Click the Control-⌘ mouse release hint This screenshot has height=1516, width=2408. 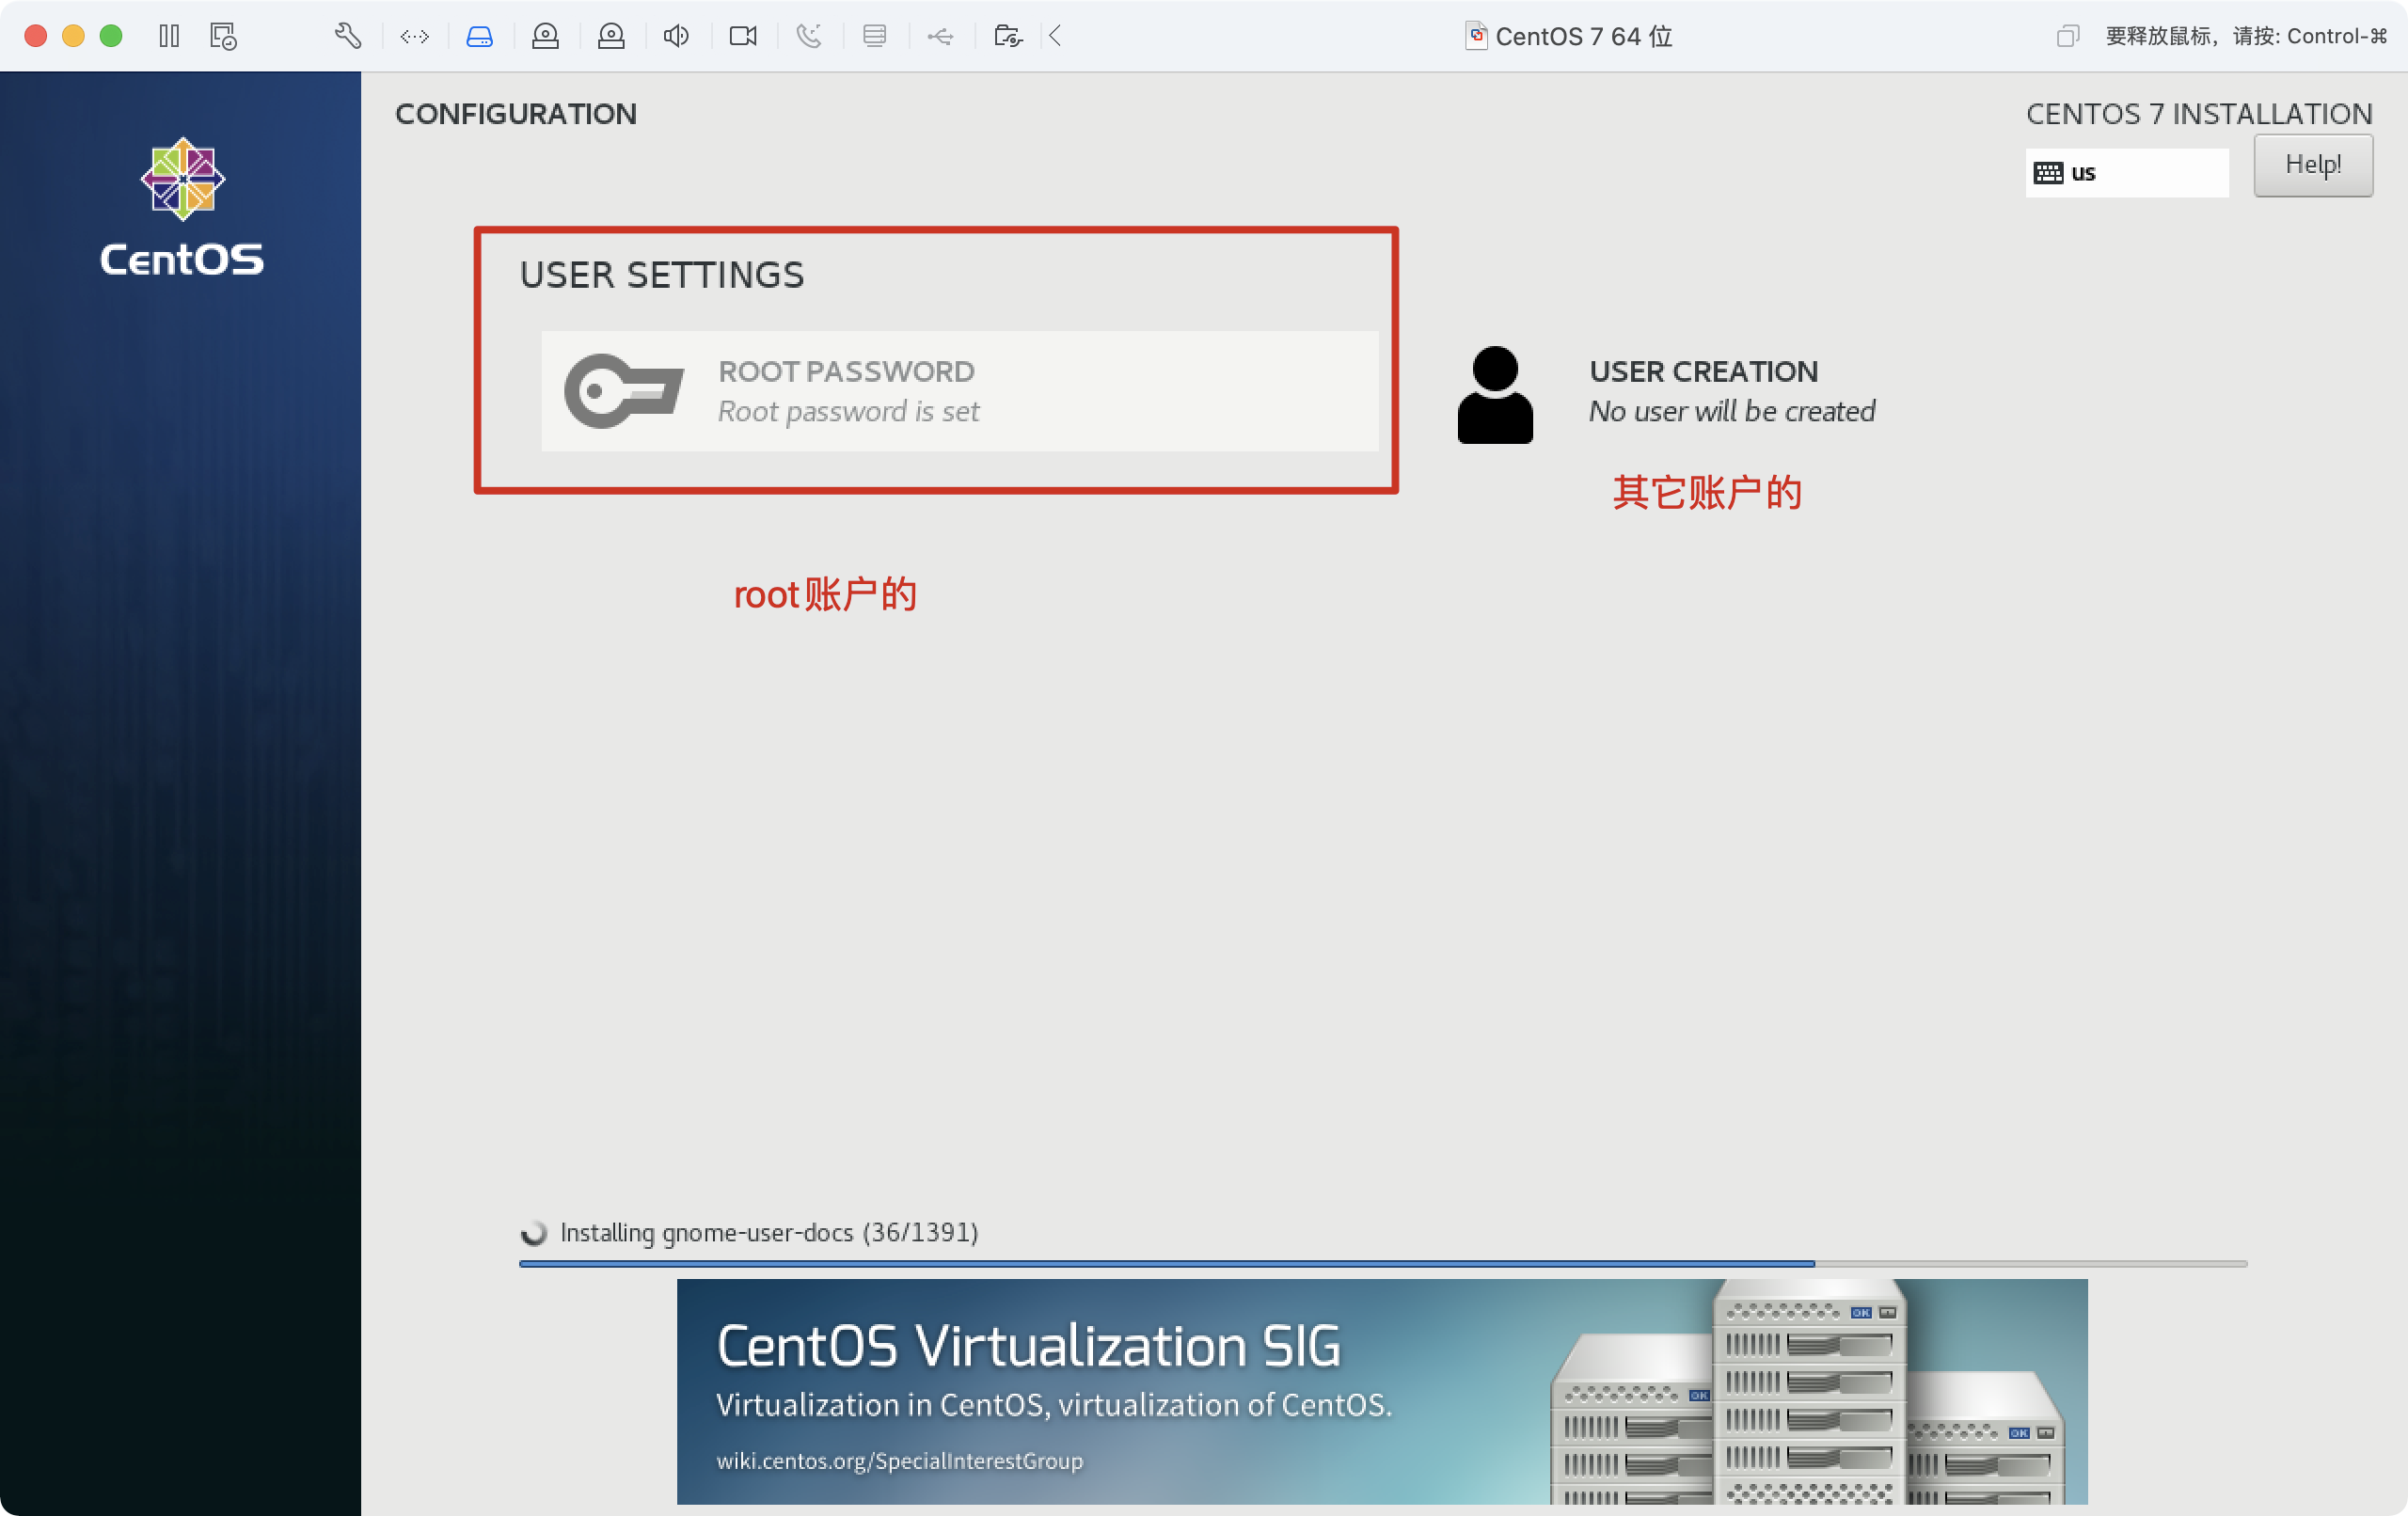click(2246, 37)
